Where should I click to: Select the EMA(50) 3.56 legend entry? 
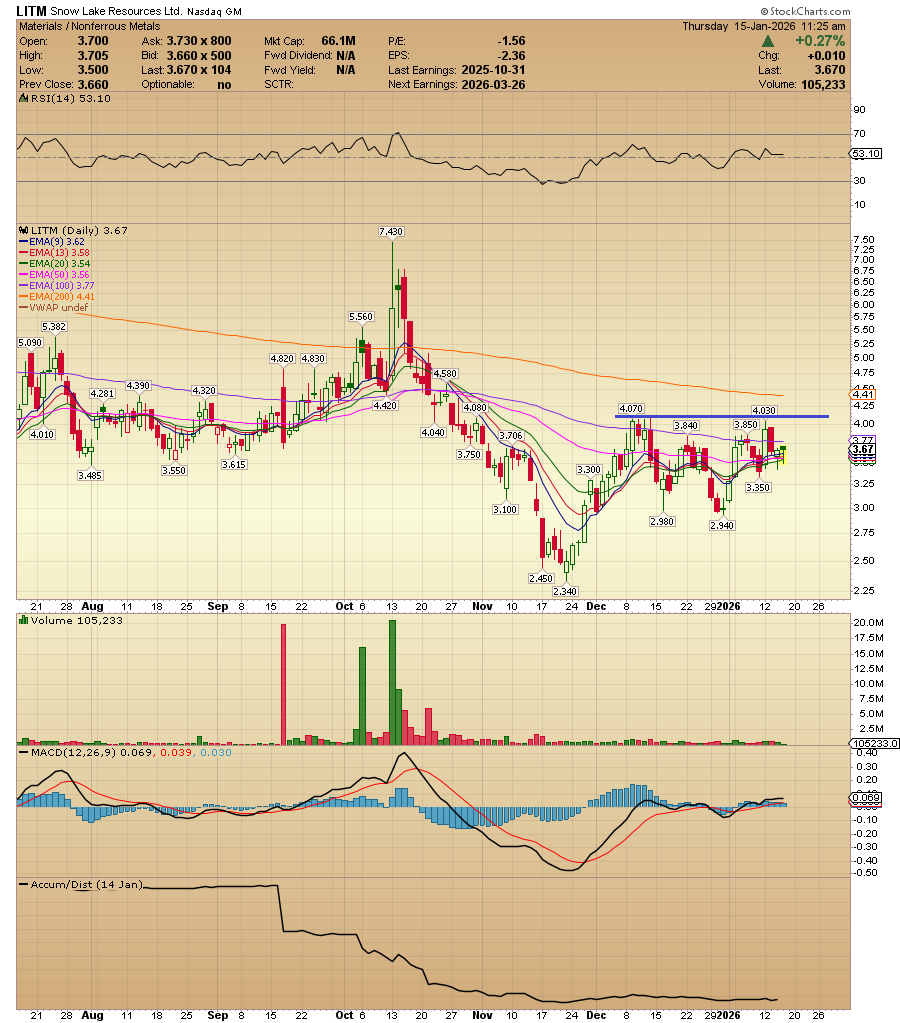pyautogui.click(x=55, y=275)
